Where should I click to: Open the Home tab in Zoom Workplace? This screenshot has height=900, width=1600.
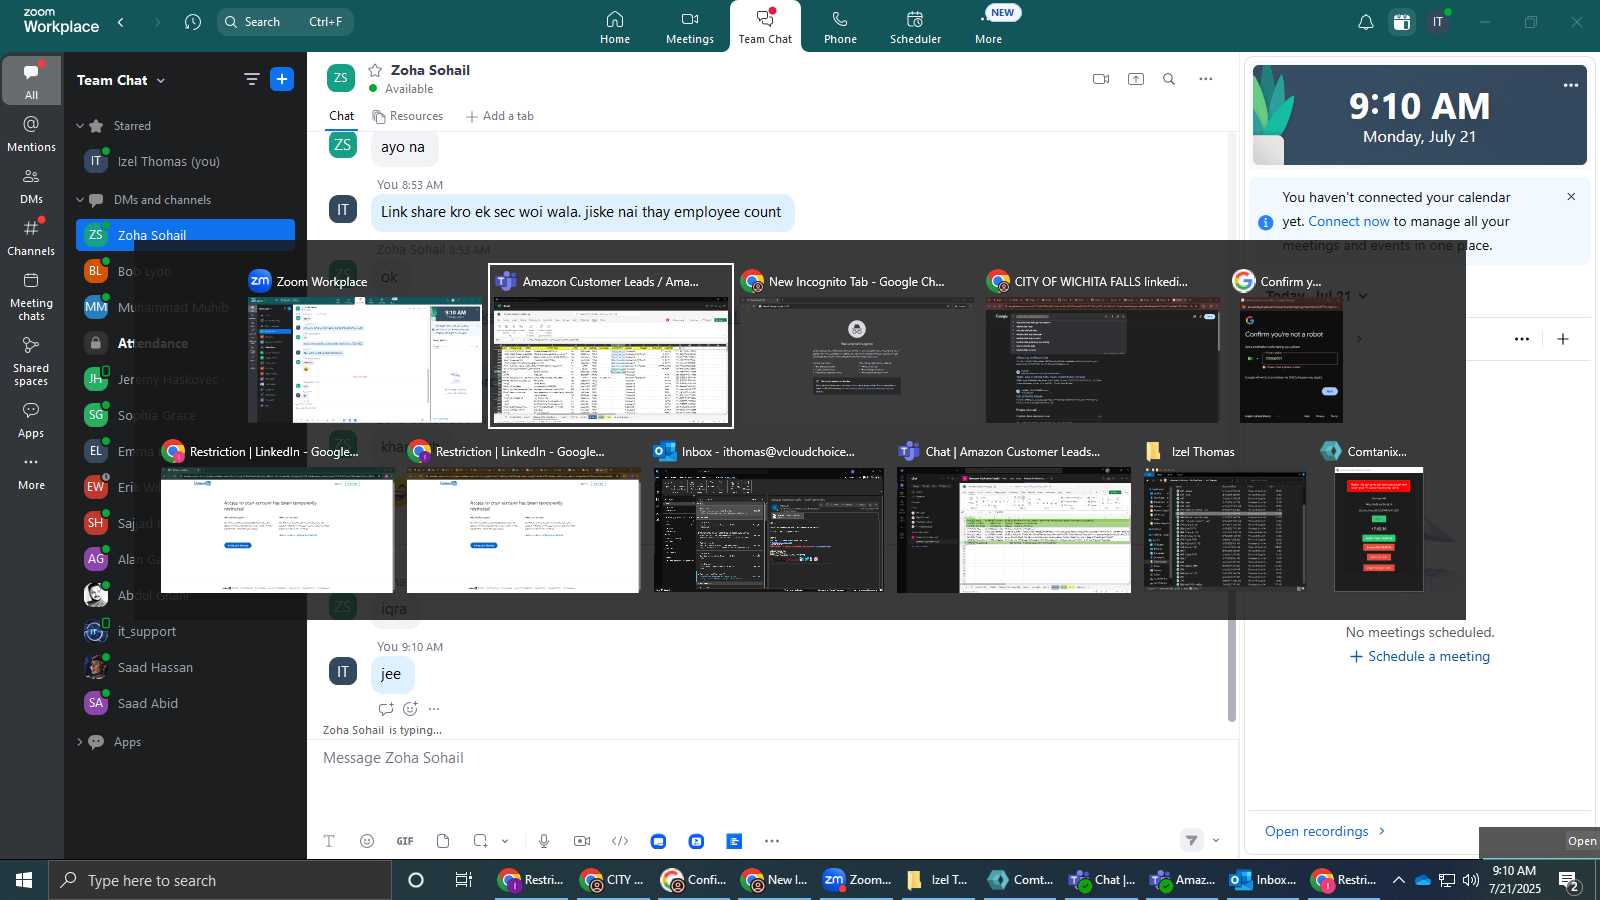615,27
